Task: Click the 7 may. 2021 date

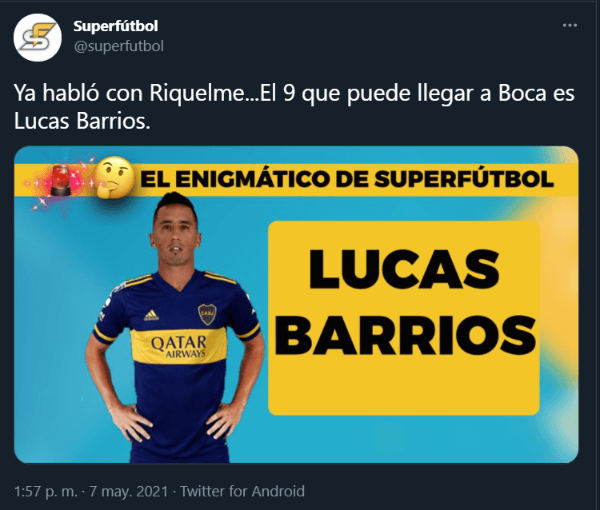Action: pyautogui.click(x=129, y=491)
